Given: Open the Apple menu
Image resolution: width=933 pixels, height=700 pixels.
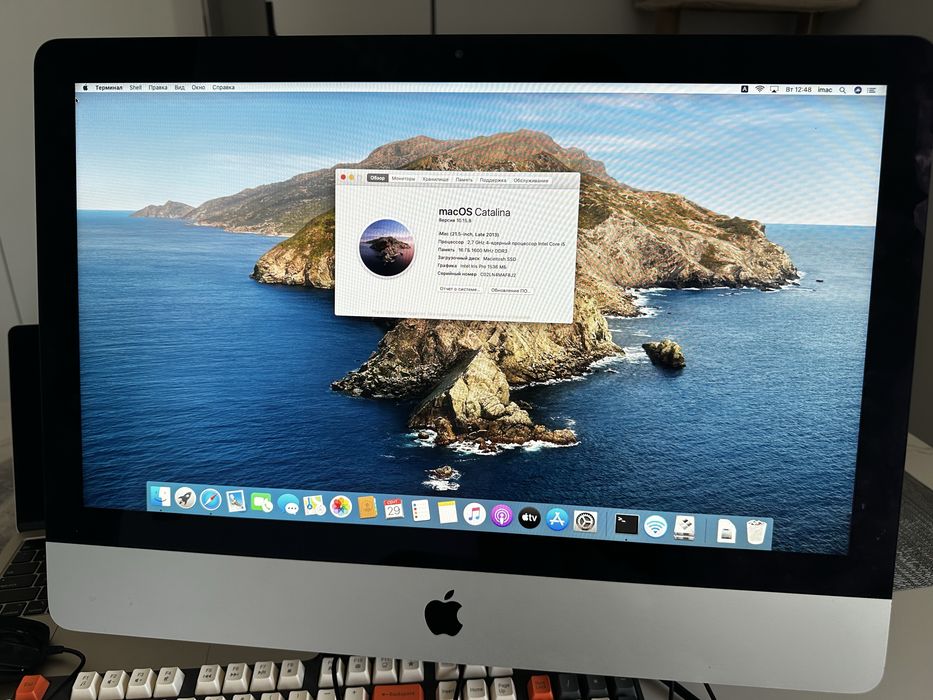Looking at the screenshot, I should (x=85, y=87).
